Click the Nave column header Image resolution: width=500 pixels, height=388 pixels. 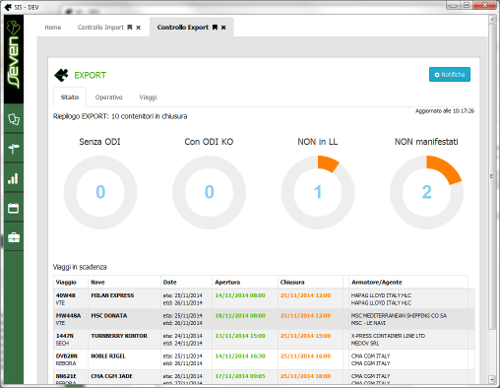click(98, 282)
